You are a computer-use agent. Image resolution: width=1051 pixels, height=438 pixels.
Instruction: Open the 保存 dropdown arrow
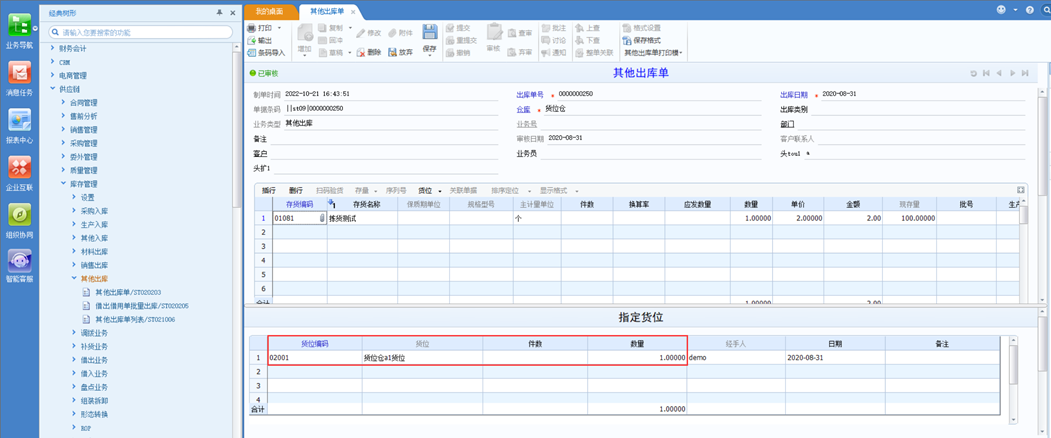click(430, 56)
